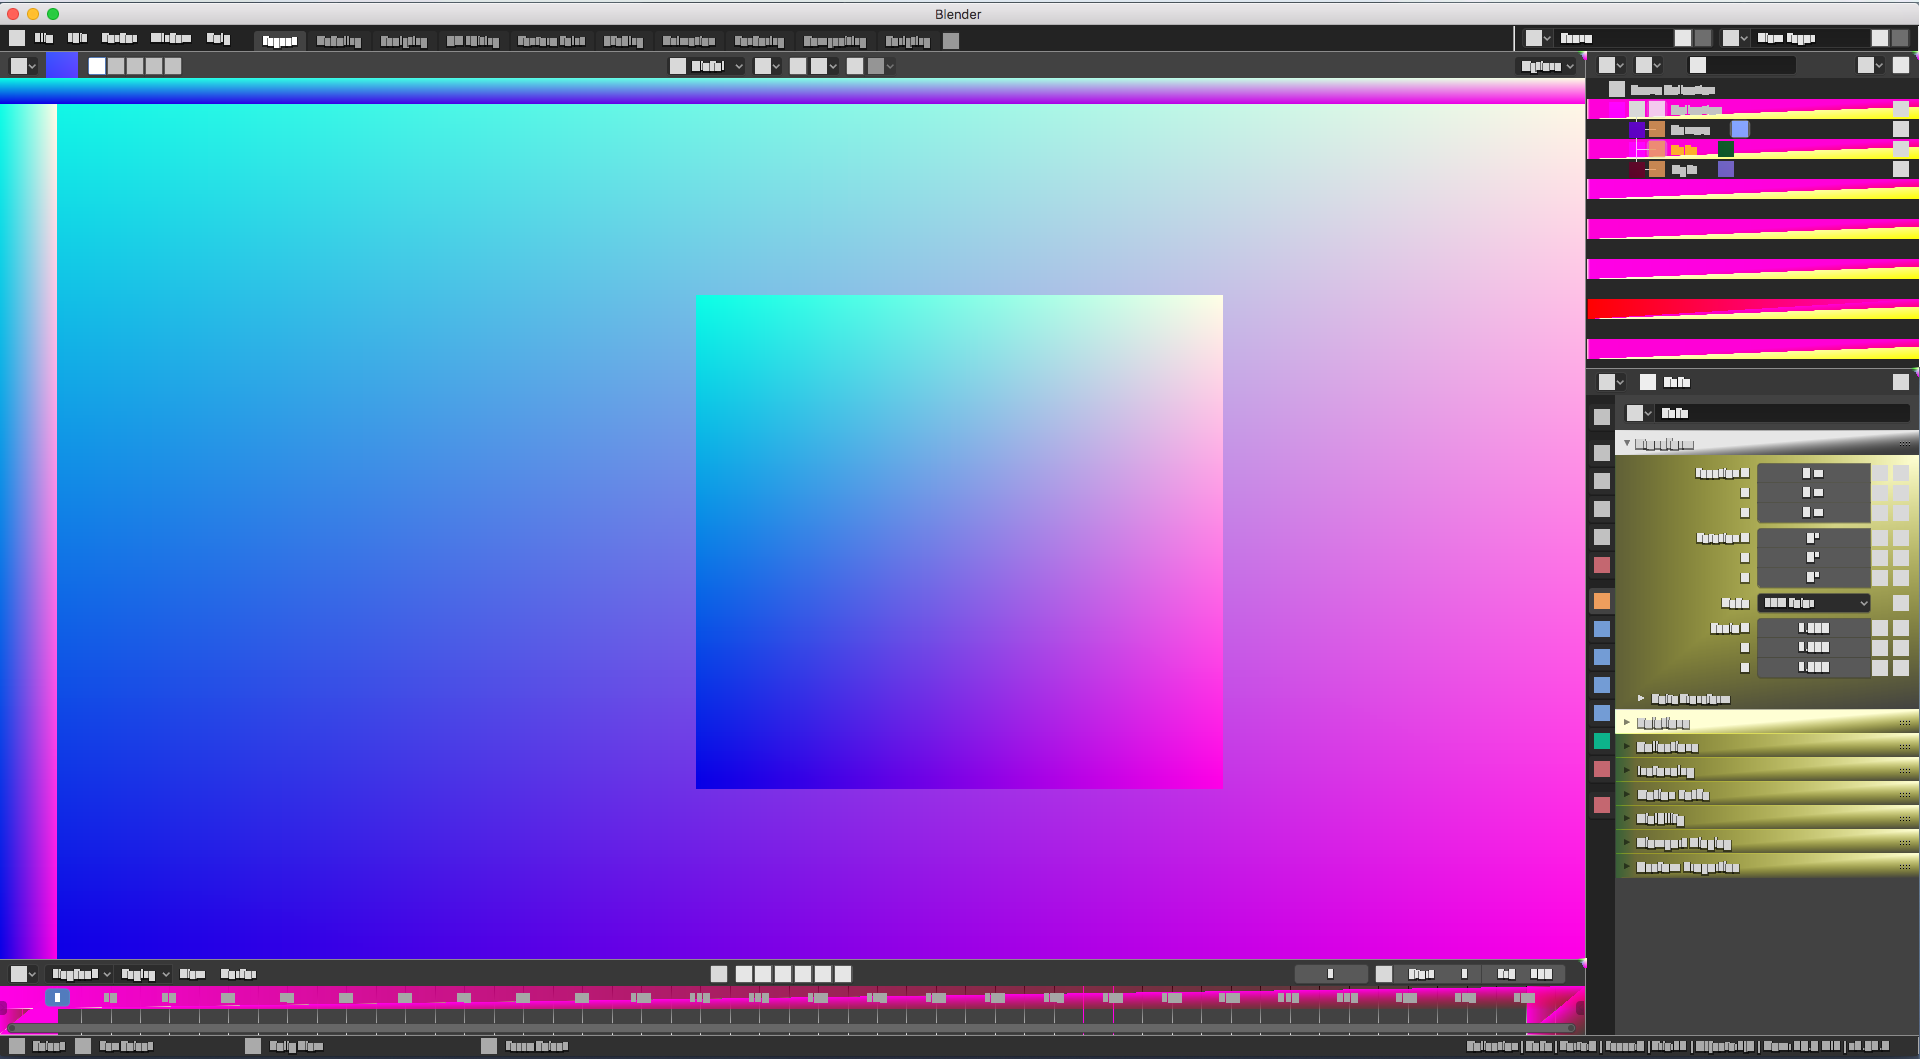Toggle visibility of Light in the Outliner
The width and height of the screenshot is (1920, 1059).
[x=1901, y=169]
